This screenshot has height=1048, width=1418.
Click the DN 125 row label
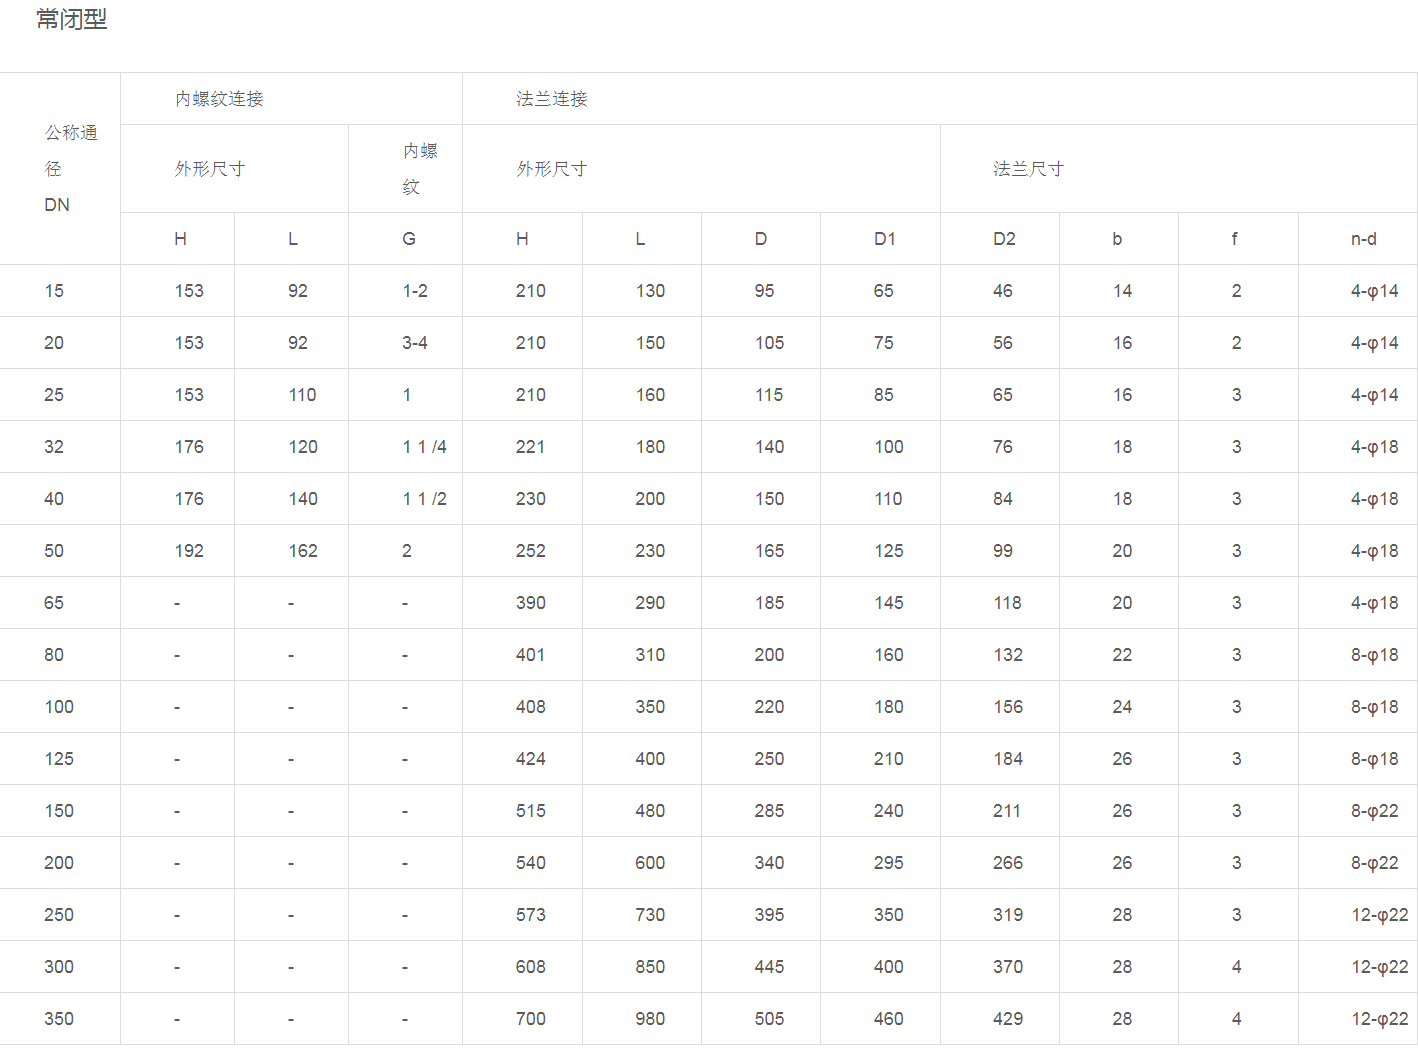coord(59,759)
